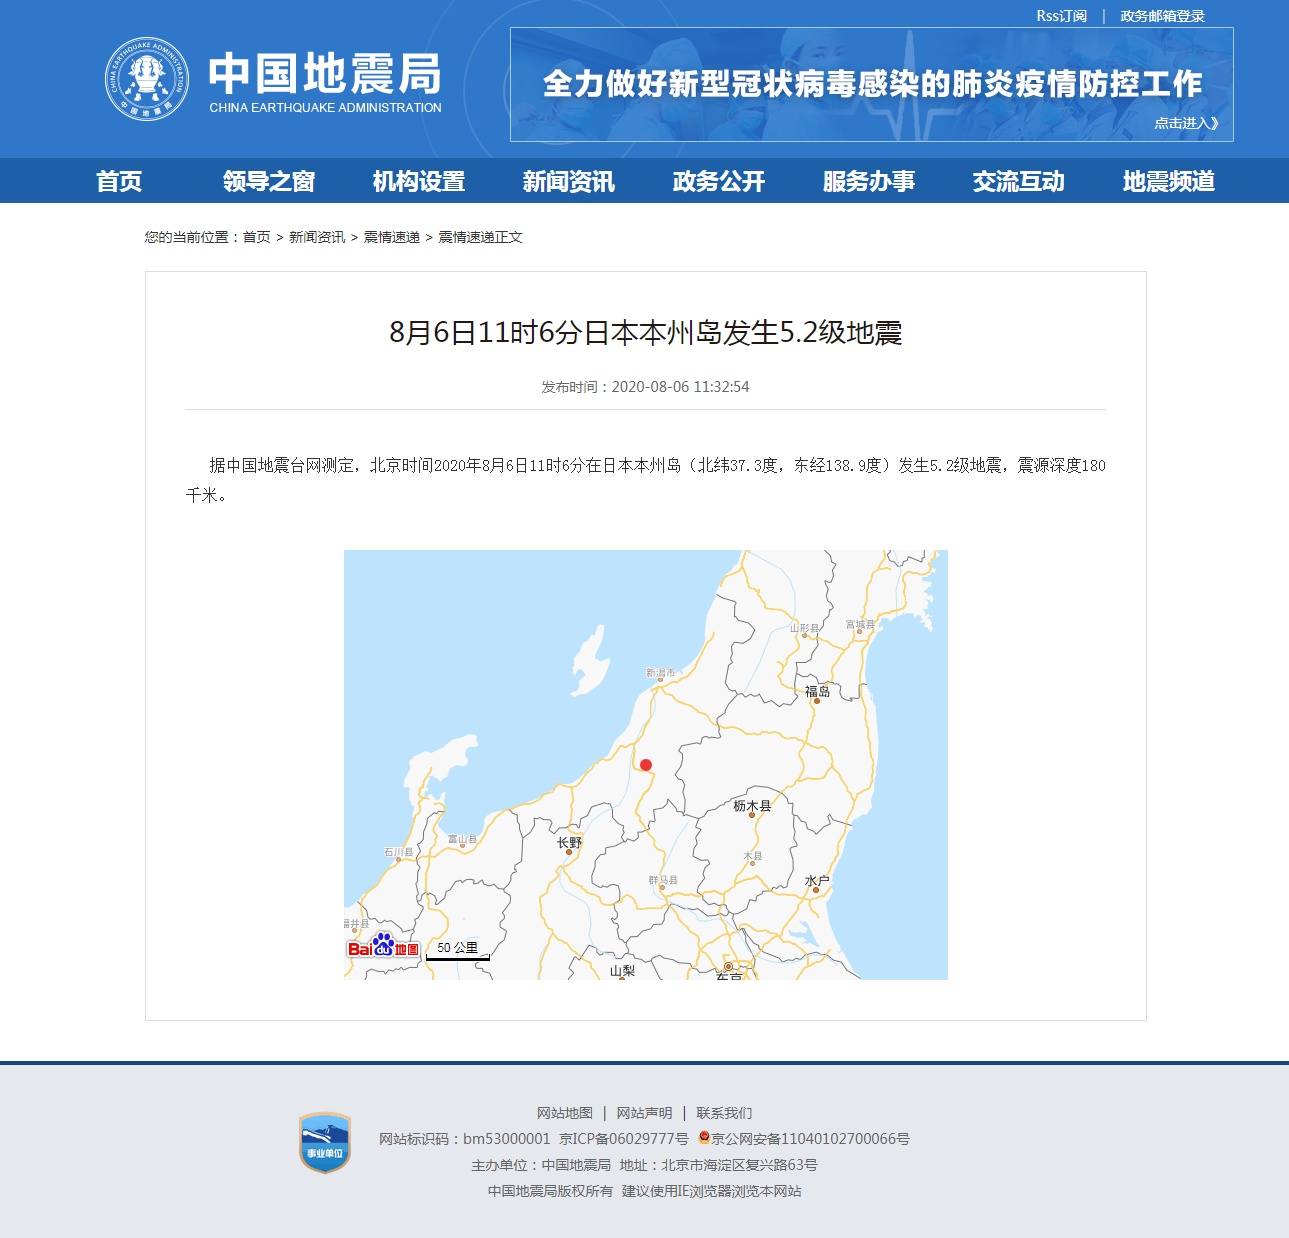Select 机构设置 in the navigation bar
The width and height of the screenshot is (1289, 1238).
tap(418, 181)
